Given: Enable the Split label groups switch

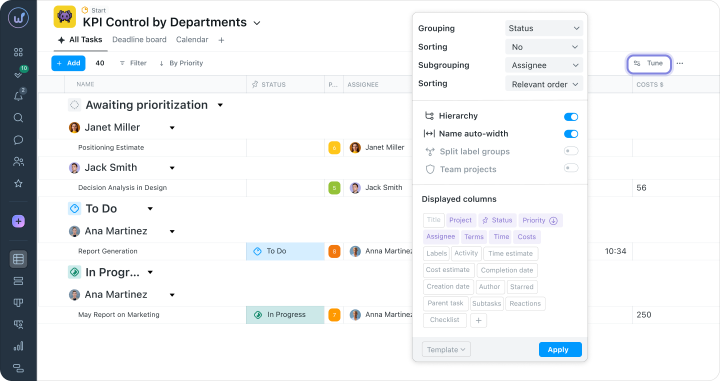Looking at the screenshot, I should 571,151.
